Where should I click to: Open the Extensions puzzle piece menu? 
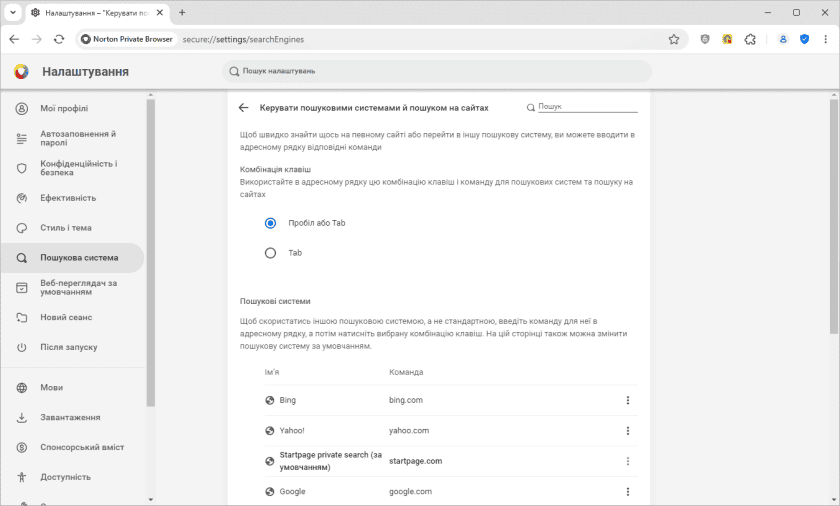coord(751,39)
